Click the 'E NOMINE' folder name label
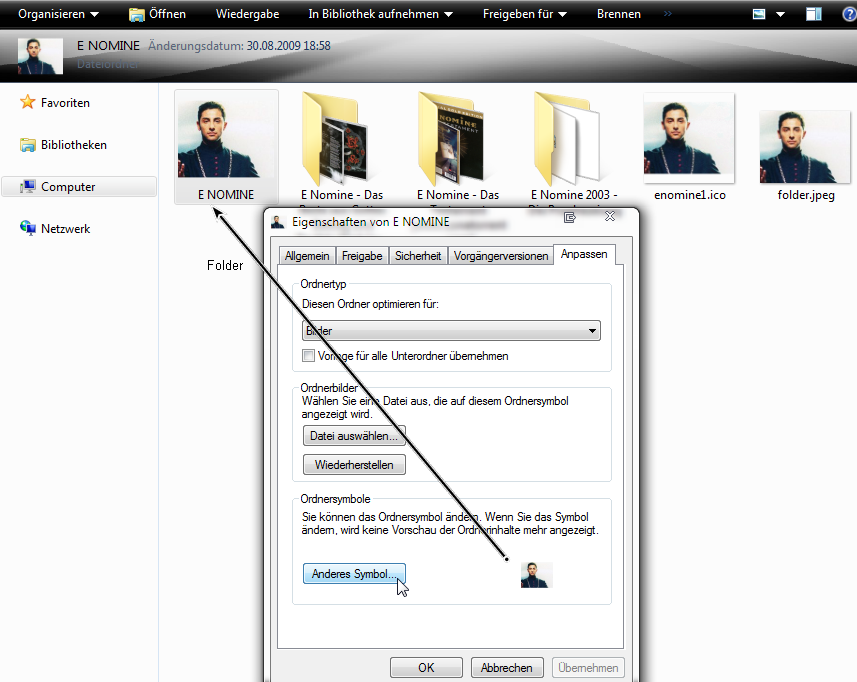The image size is (857, 682). [x=226, y=195]
